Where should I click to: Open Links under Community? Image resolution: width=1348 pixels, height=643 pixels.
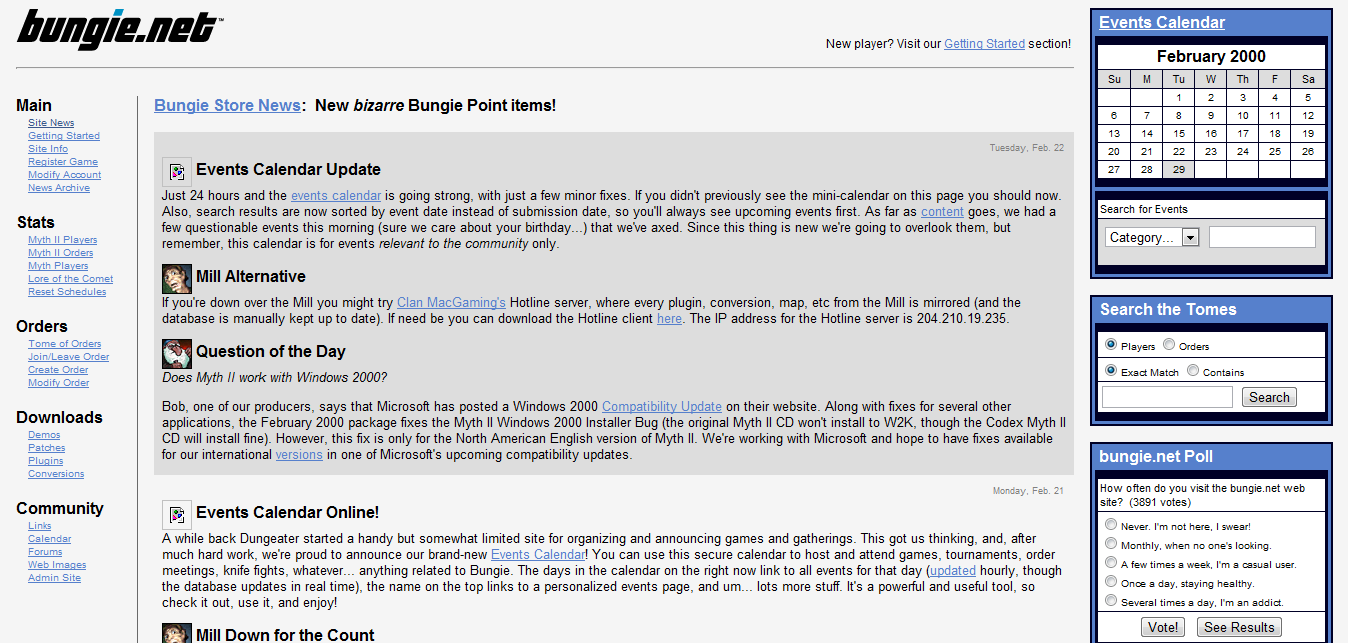pyautogui.click(x=40, y=526)
